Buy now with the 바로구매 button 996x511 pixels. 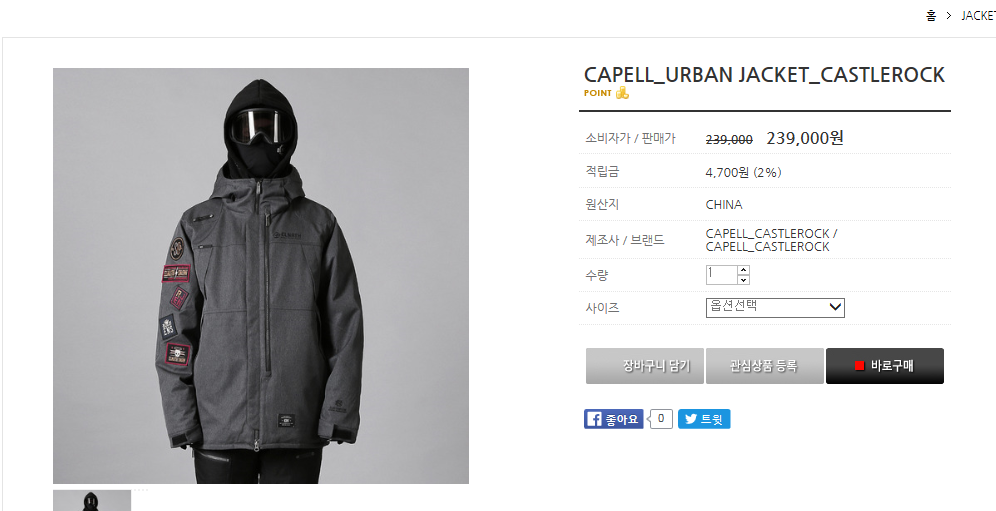[x=885, y=366]
